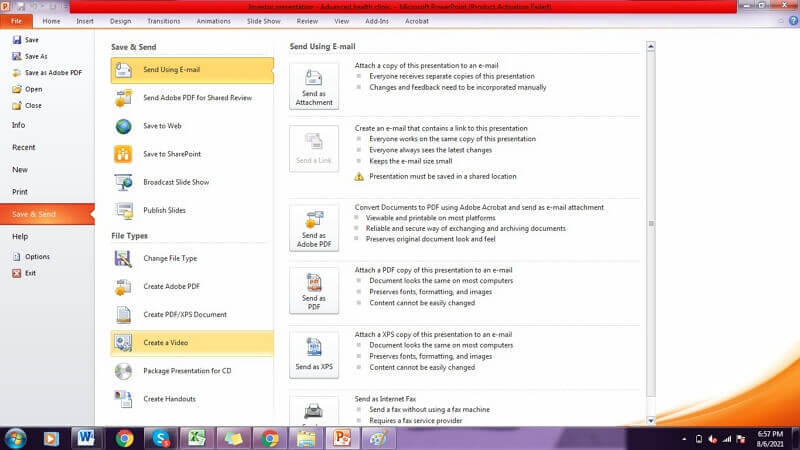Open Windows Media Player from taskbar
The height and width of the screenshot is (450, 800).
tap(51, 439)
